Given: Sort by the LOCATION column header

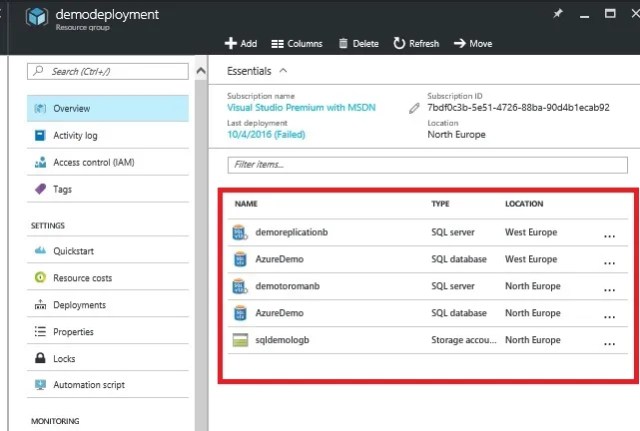Looking at the screenshot, I should [x=524, y=204].
